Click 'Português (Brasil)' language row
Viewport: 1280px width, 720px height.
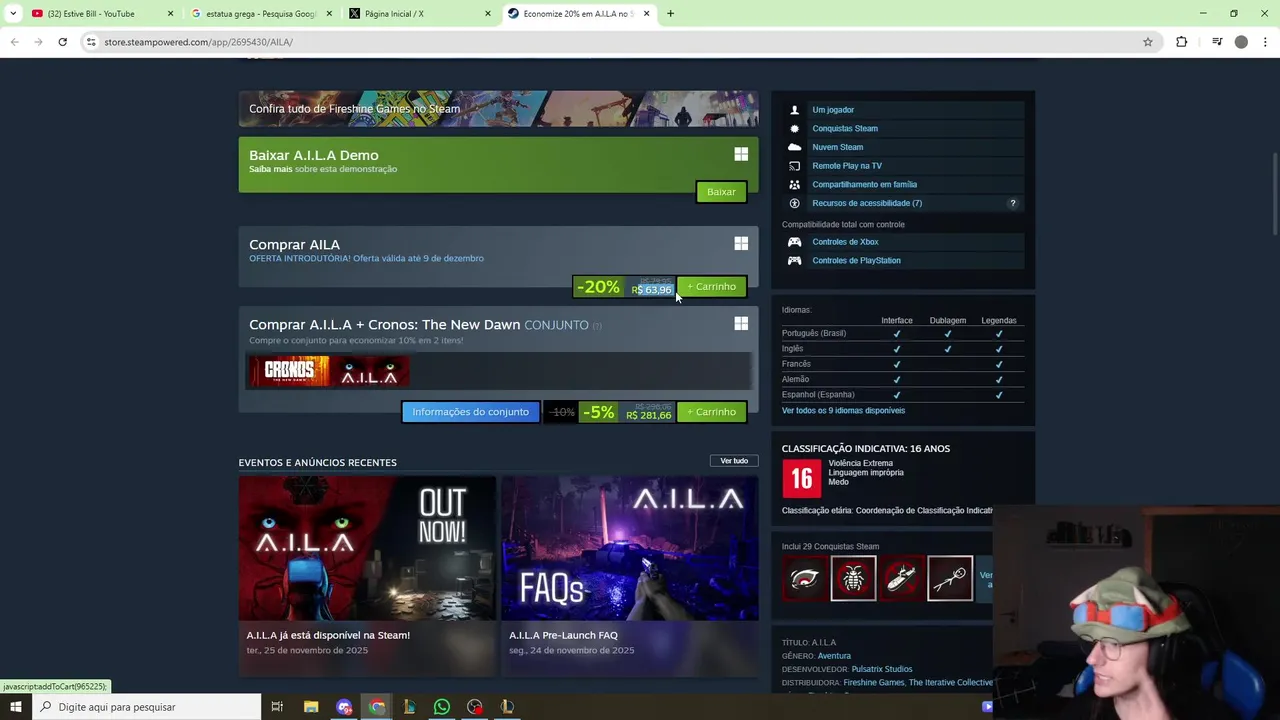(x=903, y=333)
